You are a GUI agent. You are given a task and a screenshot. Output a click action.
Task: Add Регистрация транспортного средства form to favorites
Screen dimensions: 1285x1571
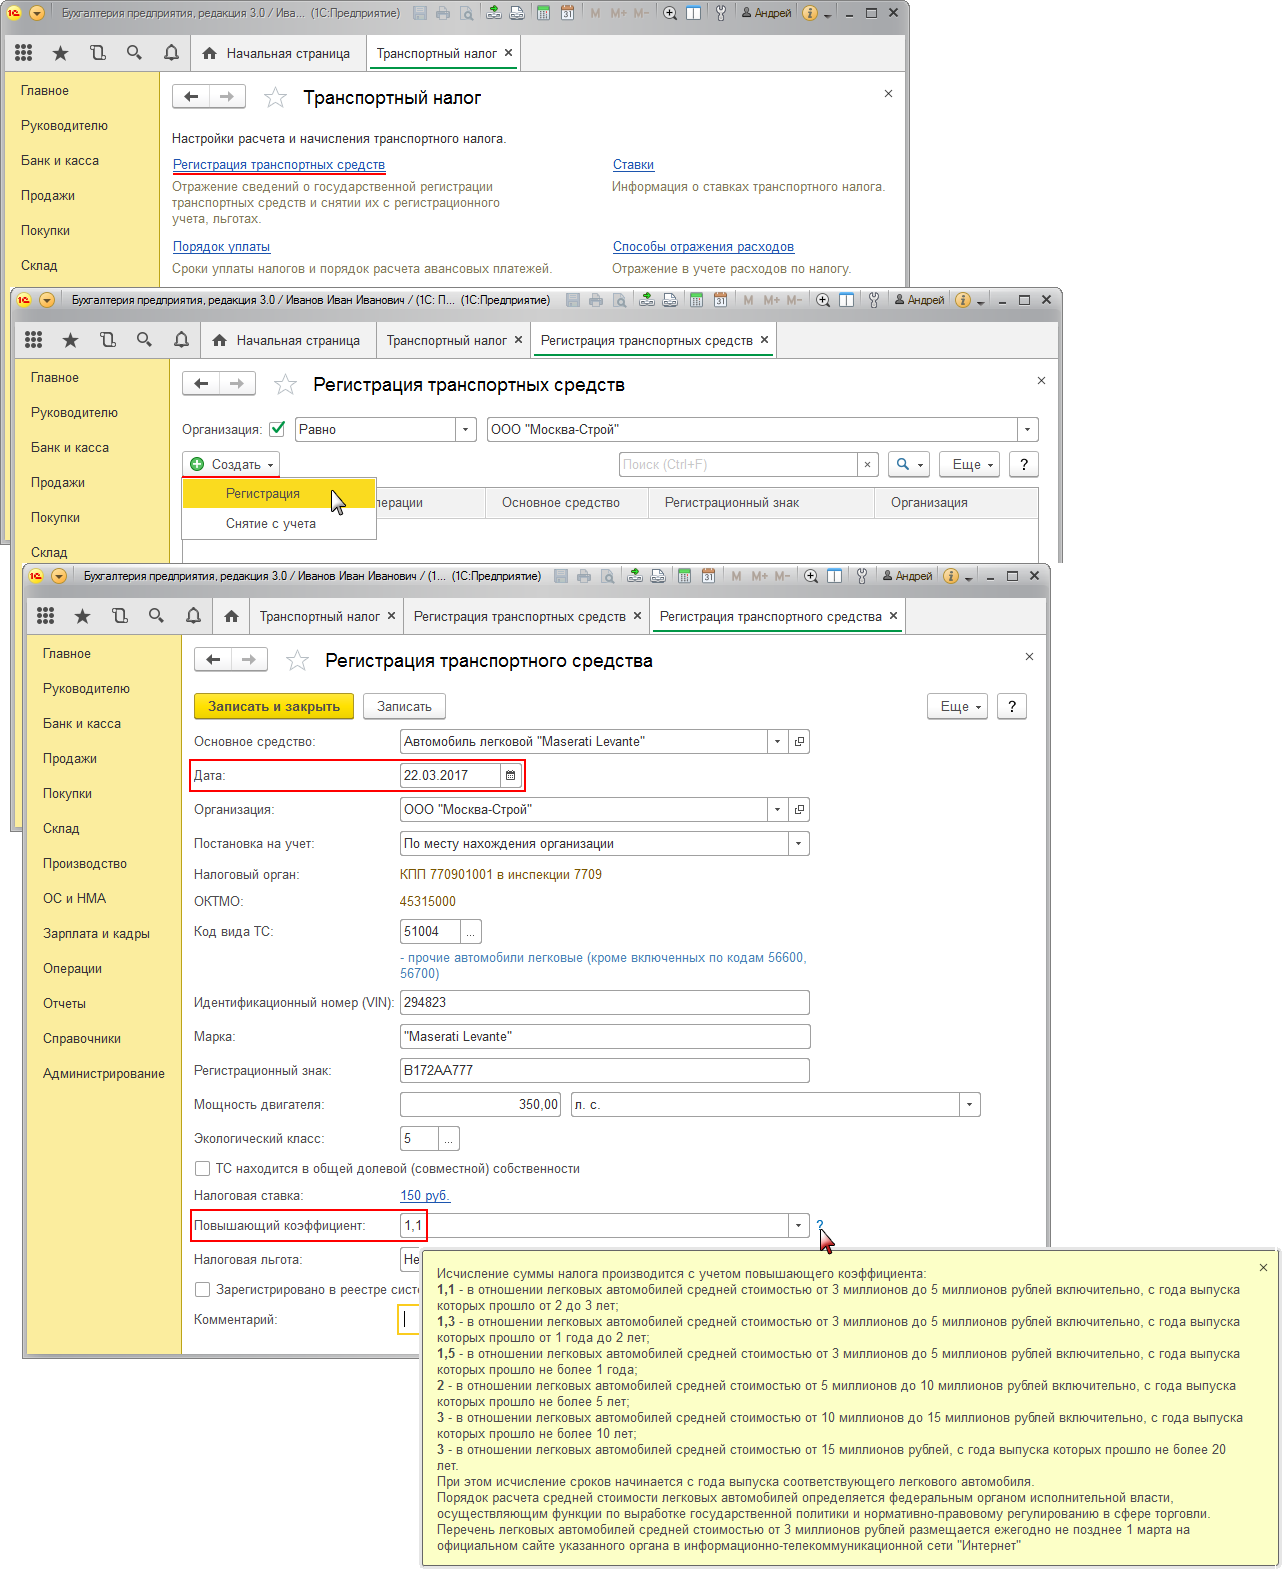[297, 660]
